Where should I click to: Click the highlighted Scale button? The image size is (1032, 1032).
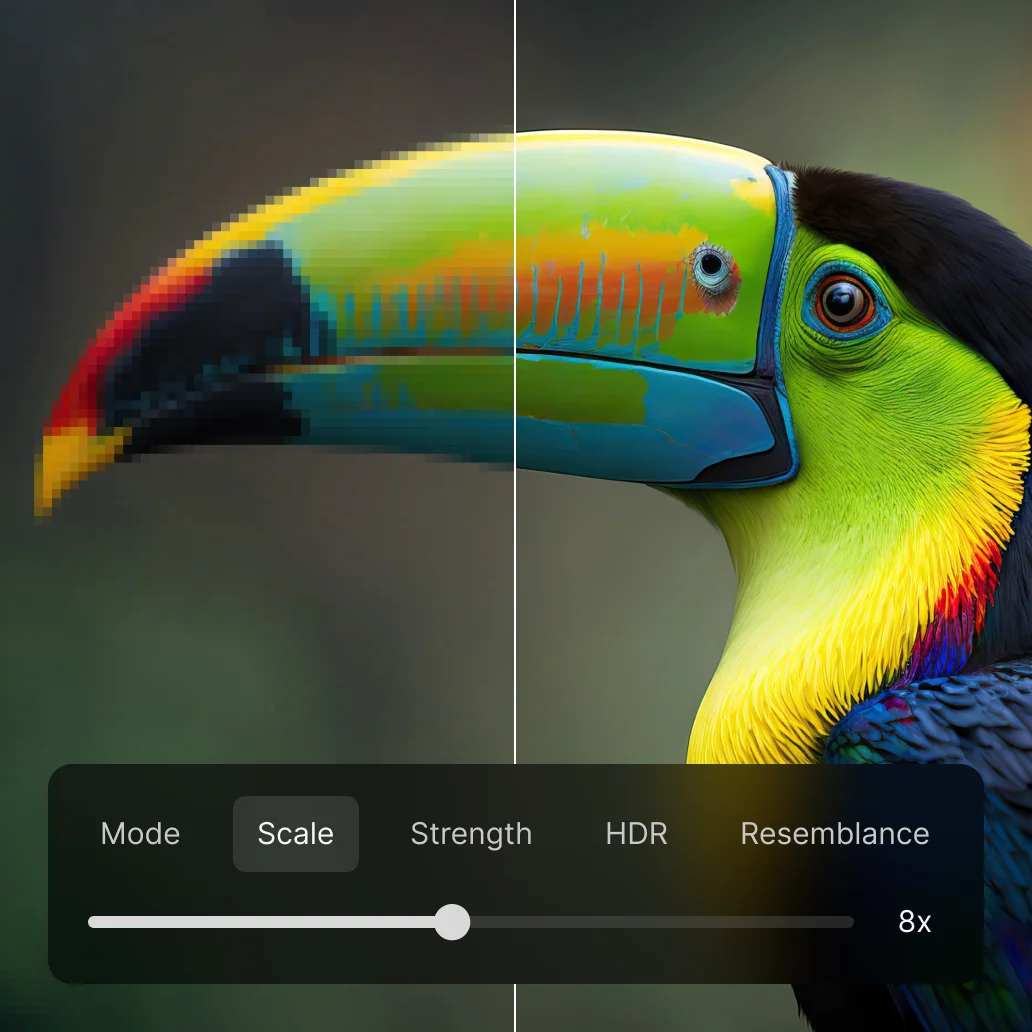click(x=295, y=834)
